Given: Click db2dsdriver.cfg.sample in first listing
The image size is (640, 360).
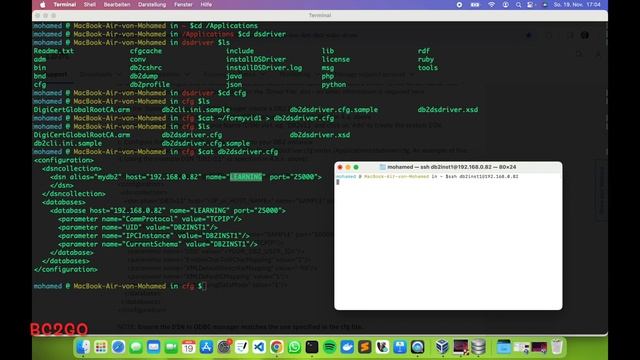Looking at the screenshot, I should point(334,109).
